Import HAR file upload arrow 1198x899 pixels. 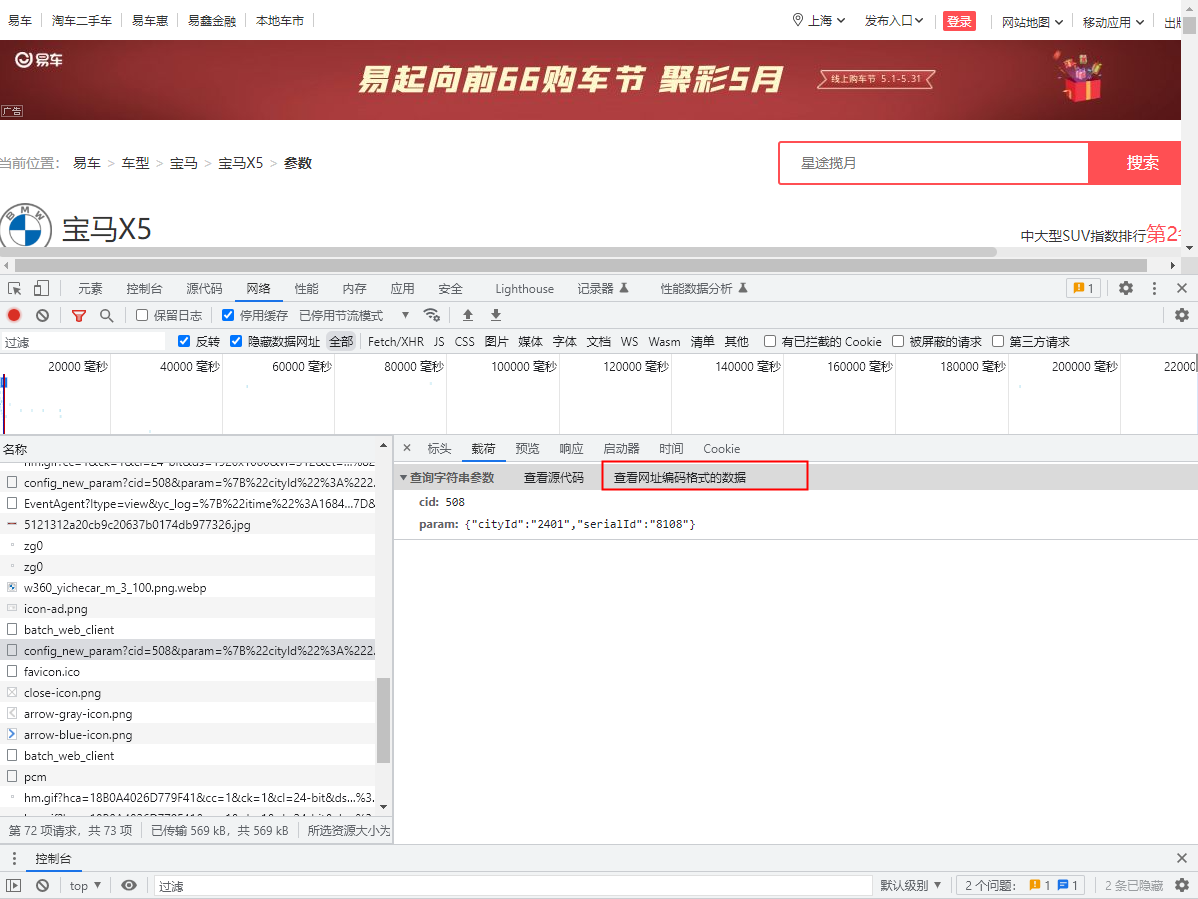point(468,315)
